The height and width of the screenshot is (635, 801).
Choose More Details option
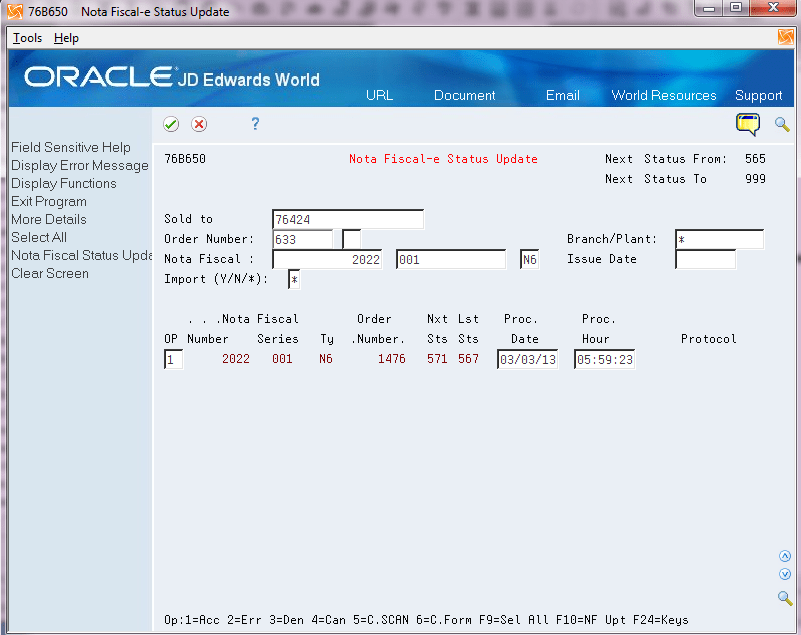[x=49, y=219]
